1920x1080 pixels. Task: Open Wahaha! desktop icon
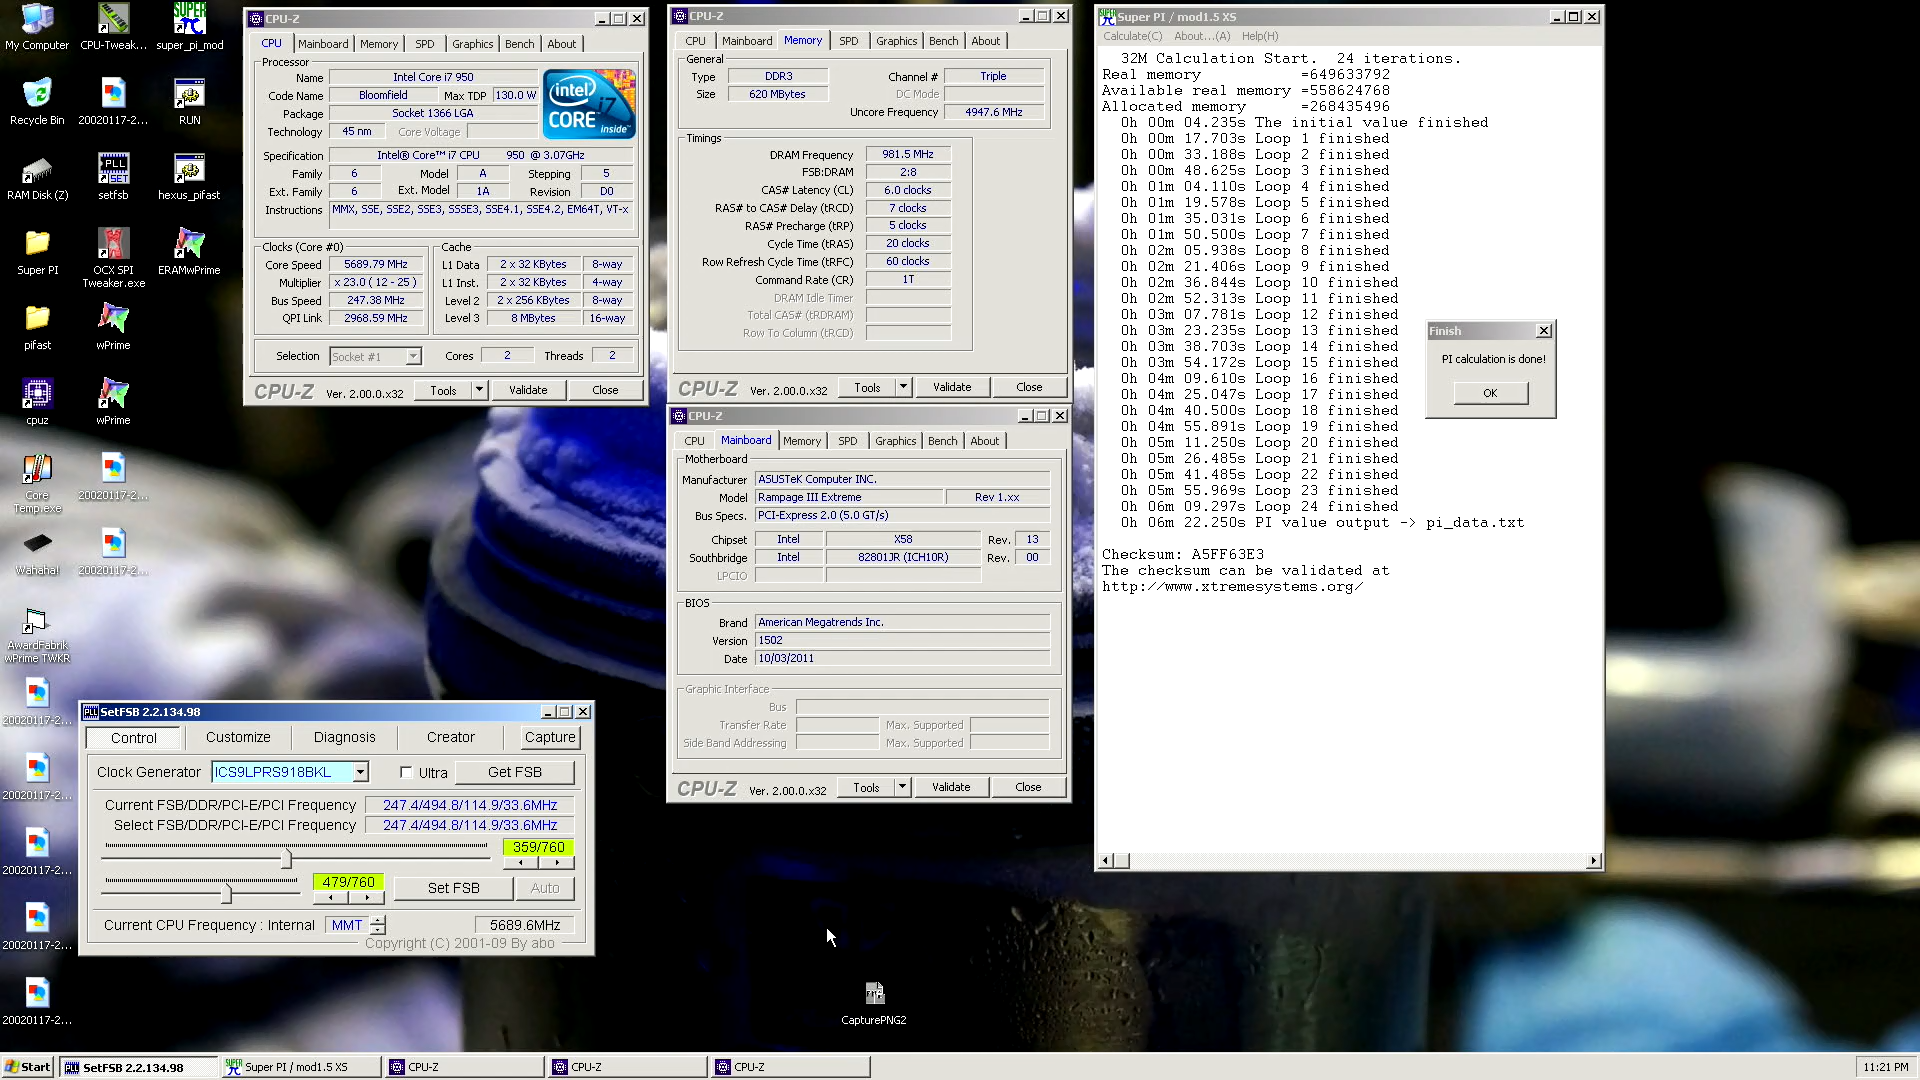[37, 553]
